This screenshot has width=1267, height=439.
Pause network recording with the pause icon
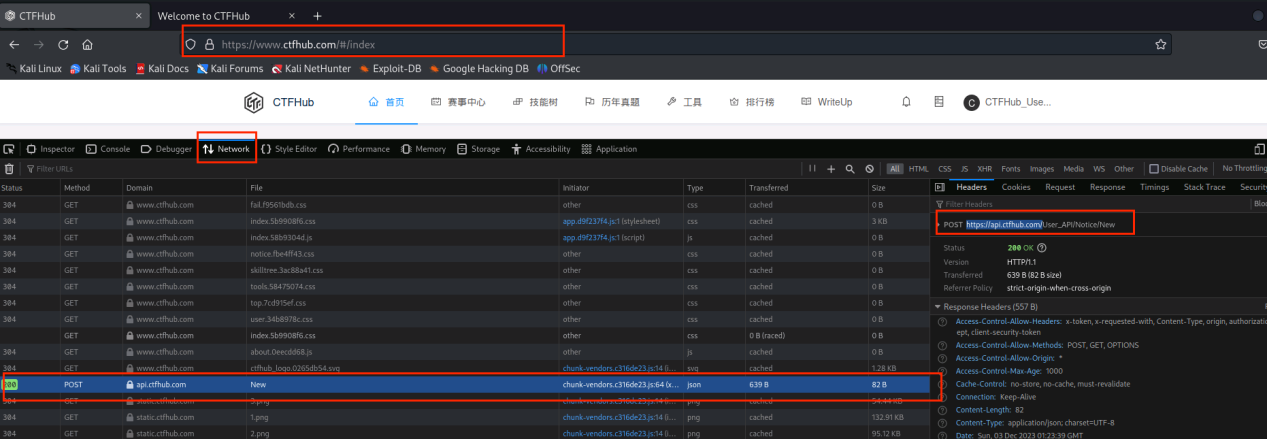812,169
